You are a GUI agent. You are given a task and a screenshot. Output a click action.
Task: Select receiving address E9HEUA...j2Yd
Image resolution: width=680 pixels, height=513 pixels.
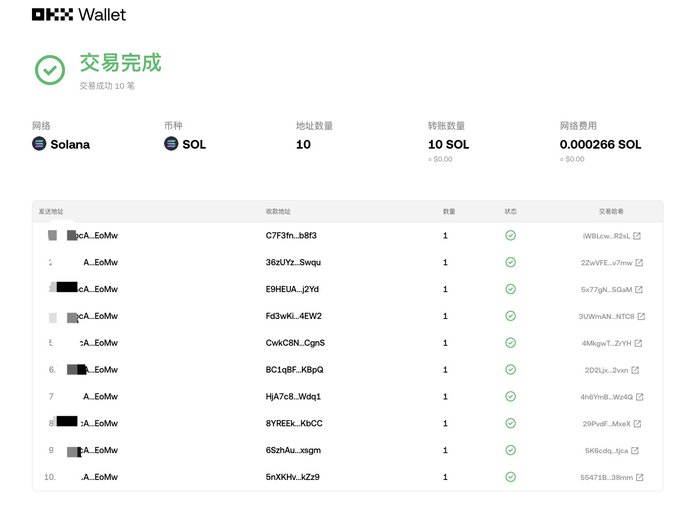pyautogui.click(x=292, y=289)
